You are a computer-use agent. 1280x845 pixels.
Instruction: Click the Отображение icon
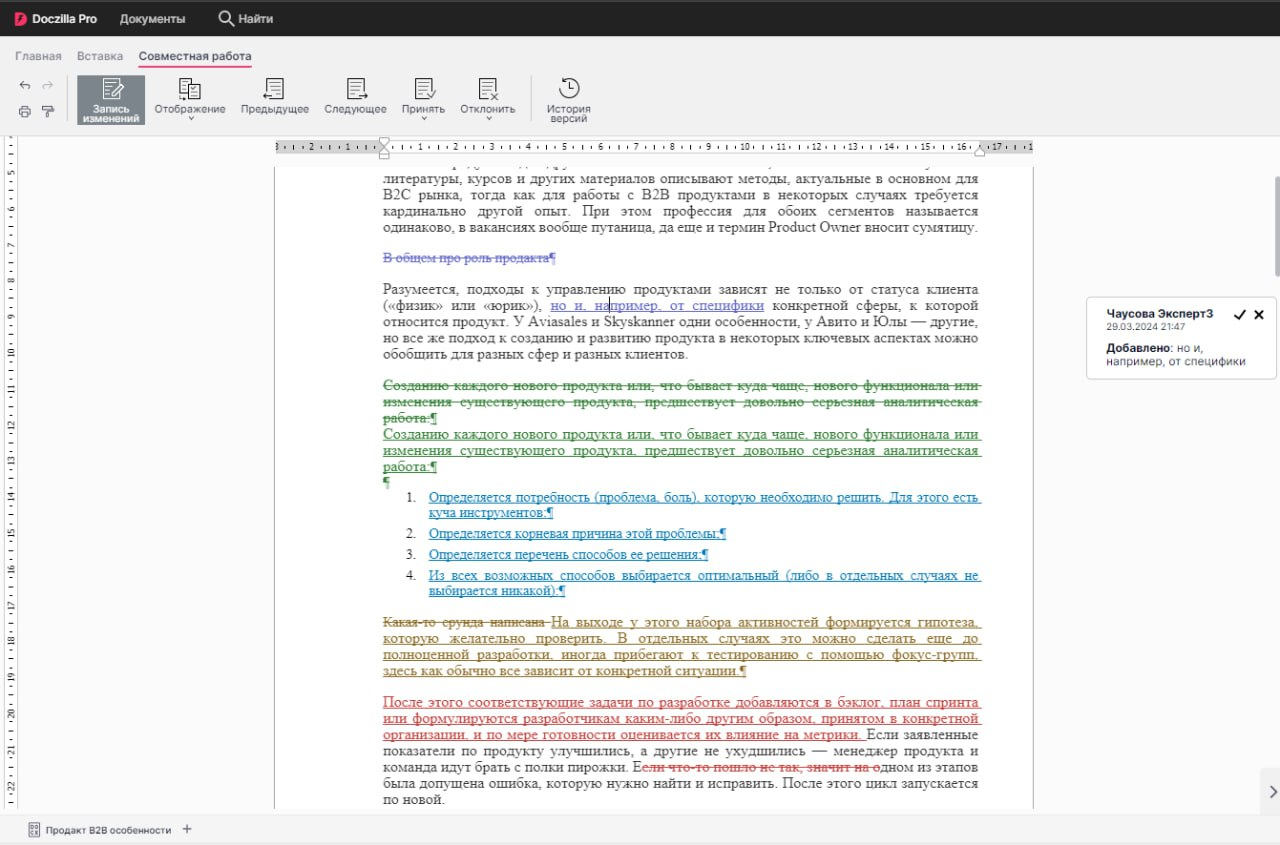[x=190, y=88]
